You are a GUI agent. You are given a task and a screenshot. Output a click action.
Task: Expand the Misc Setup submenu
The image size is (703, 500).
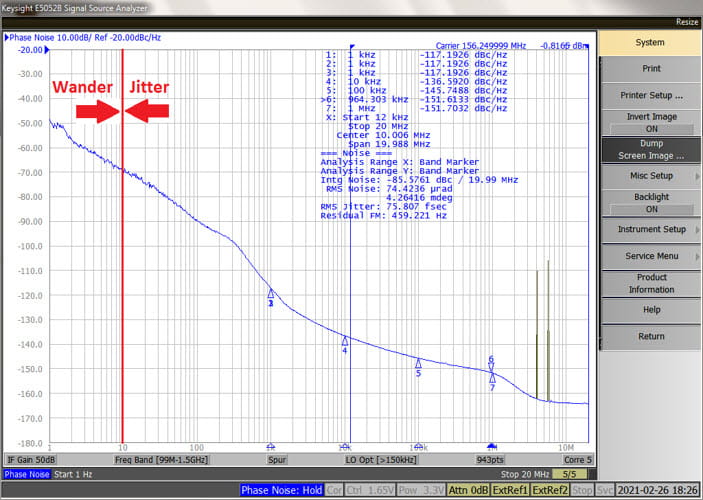coord(651,176)
